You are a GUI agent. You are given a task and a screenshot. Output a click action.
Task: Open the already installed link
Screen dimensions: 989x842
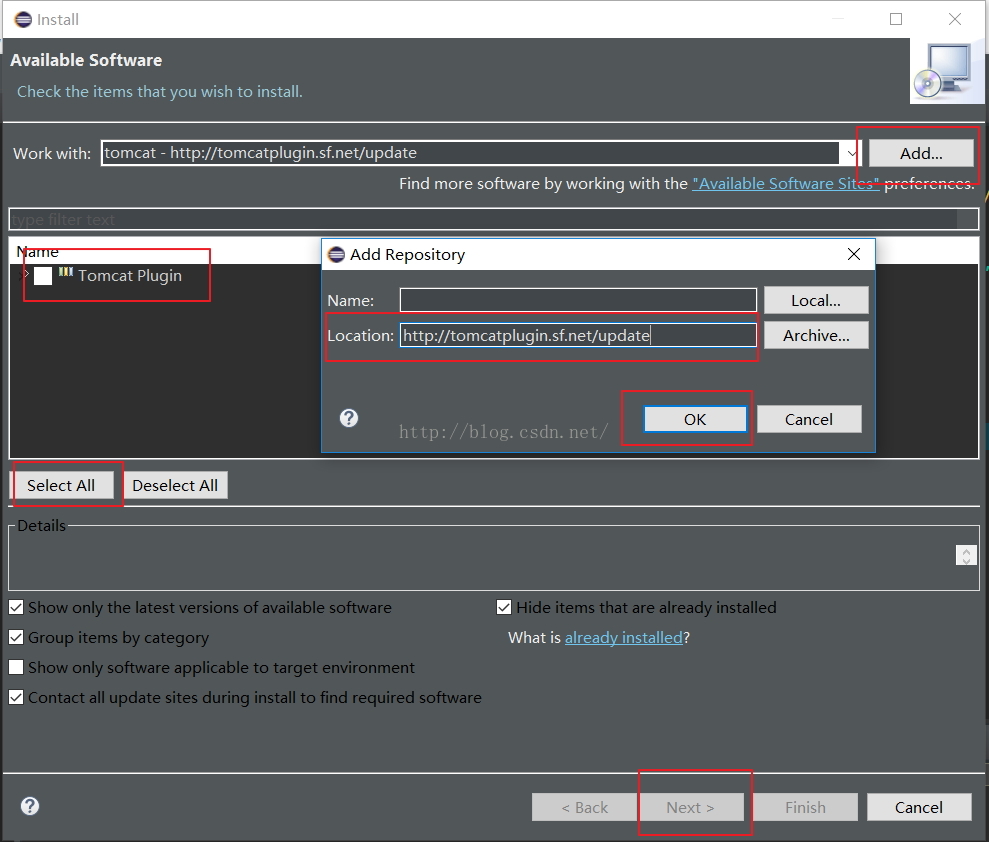click(623, 638)
